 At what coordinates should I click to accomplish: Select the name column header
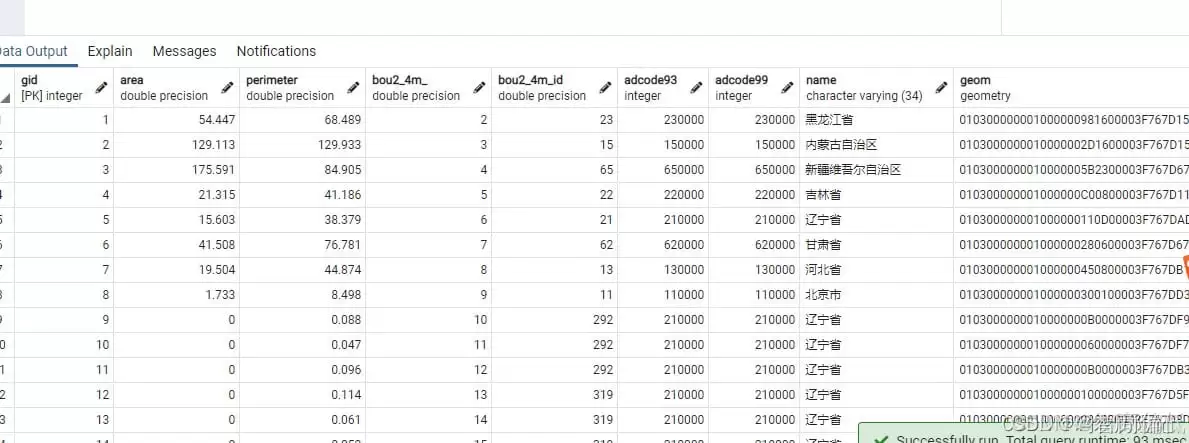pyautogui.click(x=877, y=87)
